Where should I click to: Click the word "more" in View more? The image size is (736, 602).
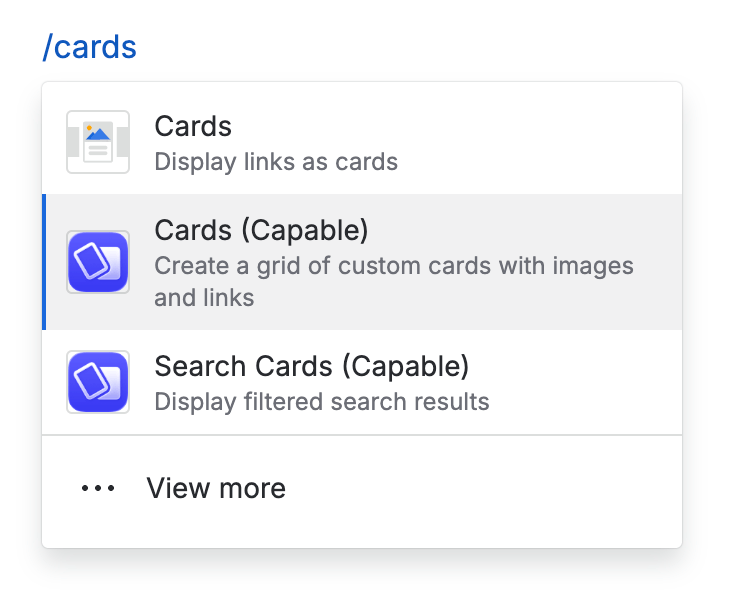[x=254, y=488]
